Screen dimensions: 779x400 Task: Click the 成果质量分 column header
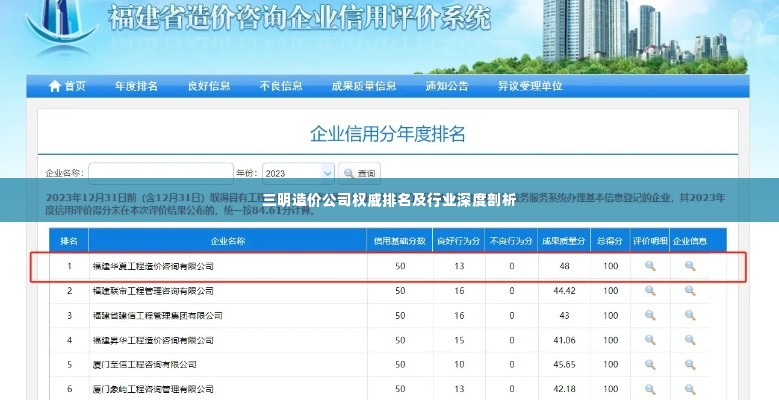564,241
